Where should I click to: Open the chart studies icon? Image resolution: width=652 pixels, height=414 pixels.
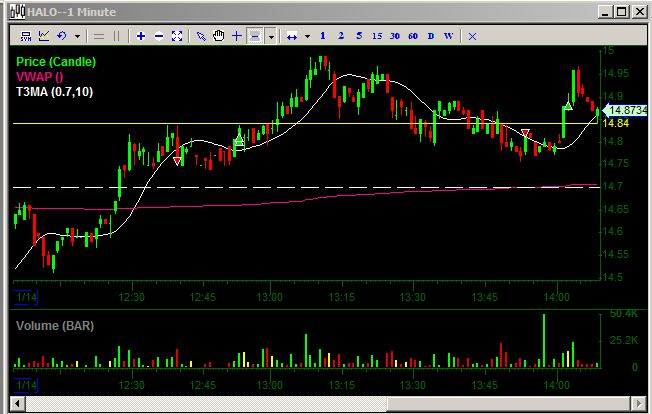tap(44, 36)
